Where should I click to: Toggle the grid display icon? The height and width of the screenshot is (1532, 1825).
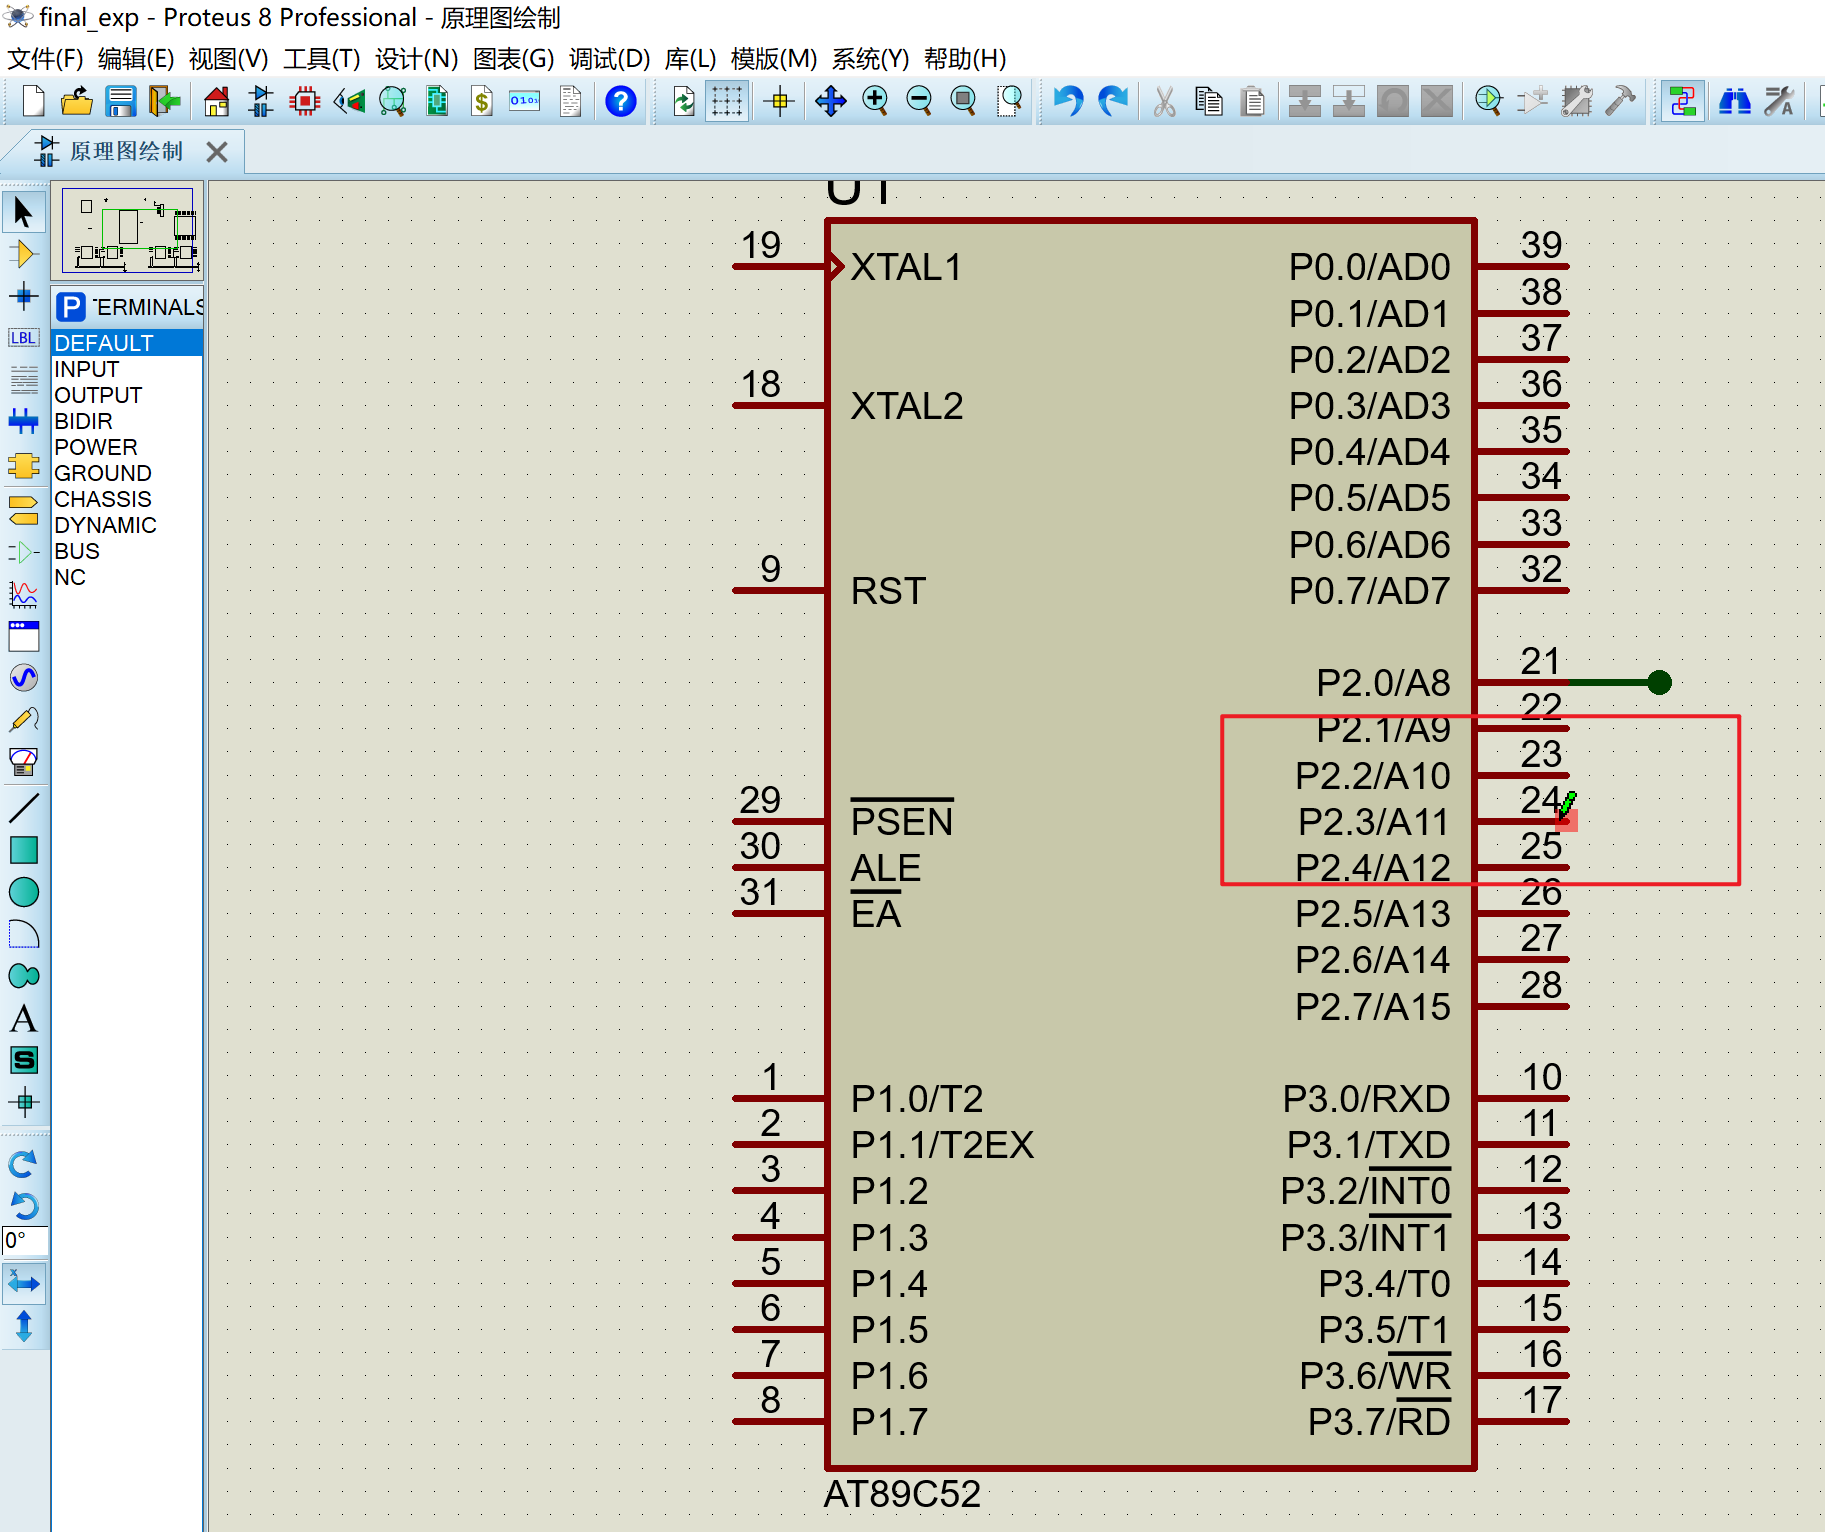[727, 101]
